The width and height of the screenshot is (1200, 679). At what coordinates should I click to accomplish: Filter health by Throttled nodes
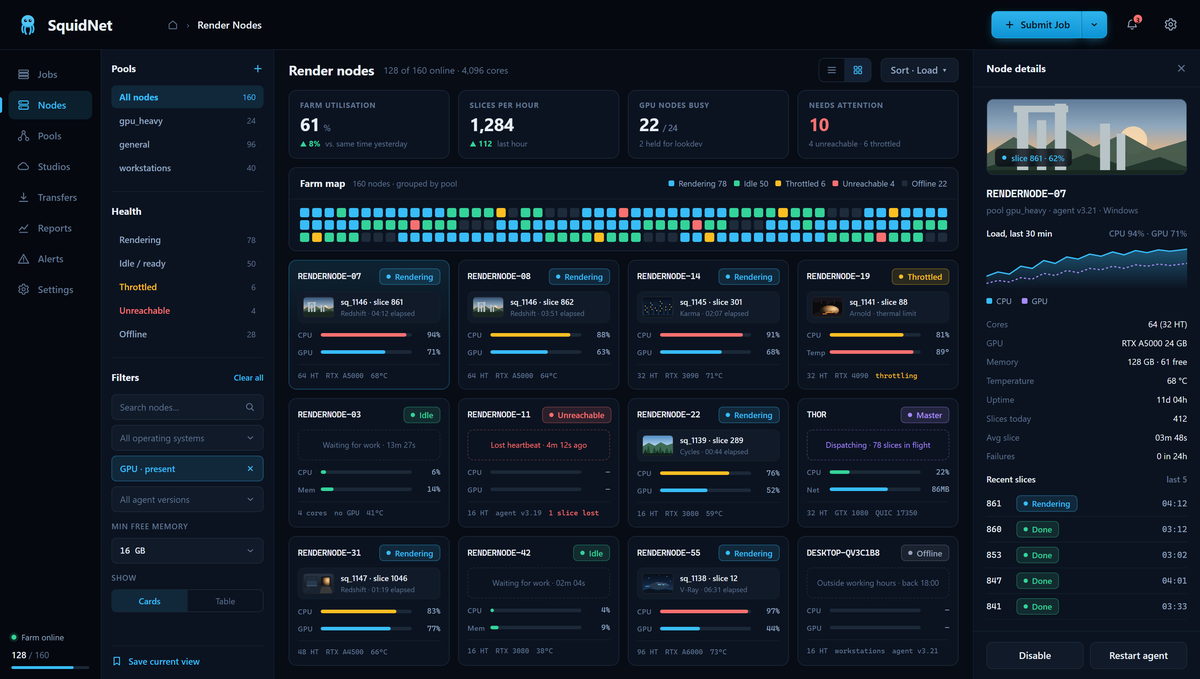(187, 287)
